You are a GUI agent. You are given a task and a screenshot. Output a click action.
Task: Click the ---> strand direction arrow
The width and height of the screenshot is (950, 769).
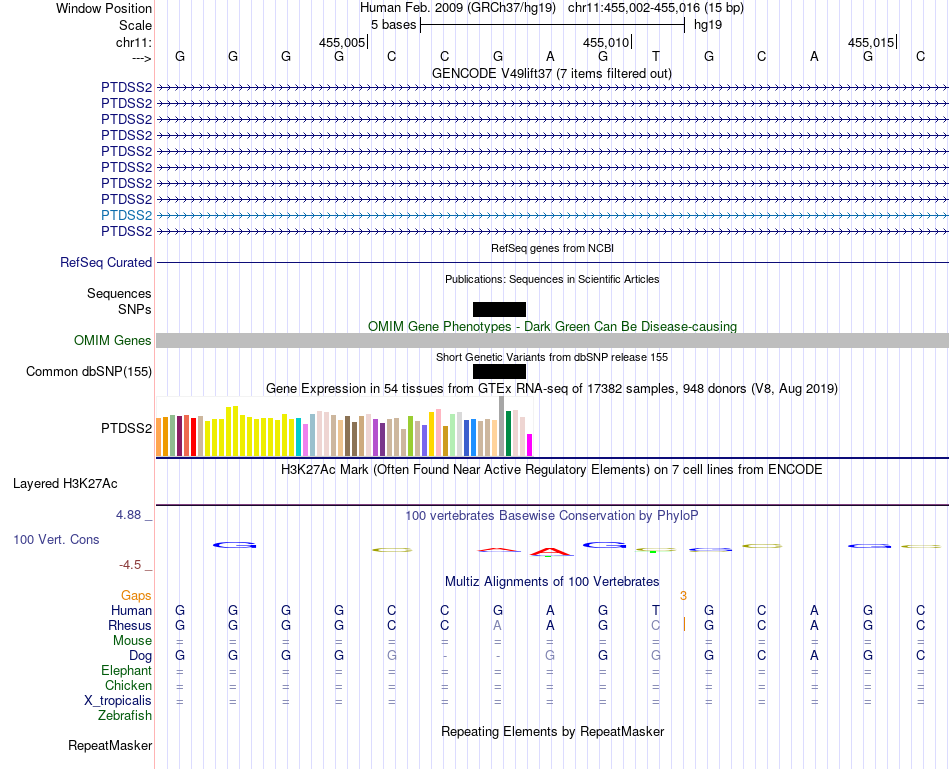(x=141, y=58)
